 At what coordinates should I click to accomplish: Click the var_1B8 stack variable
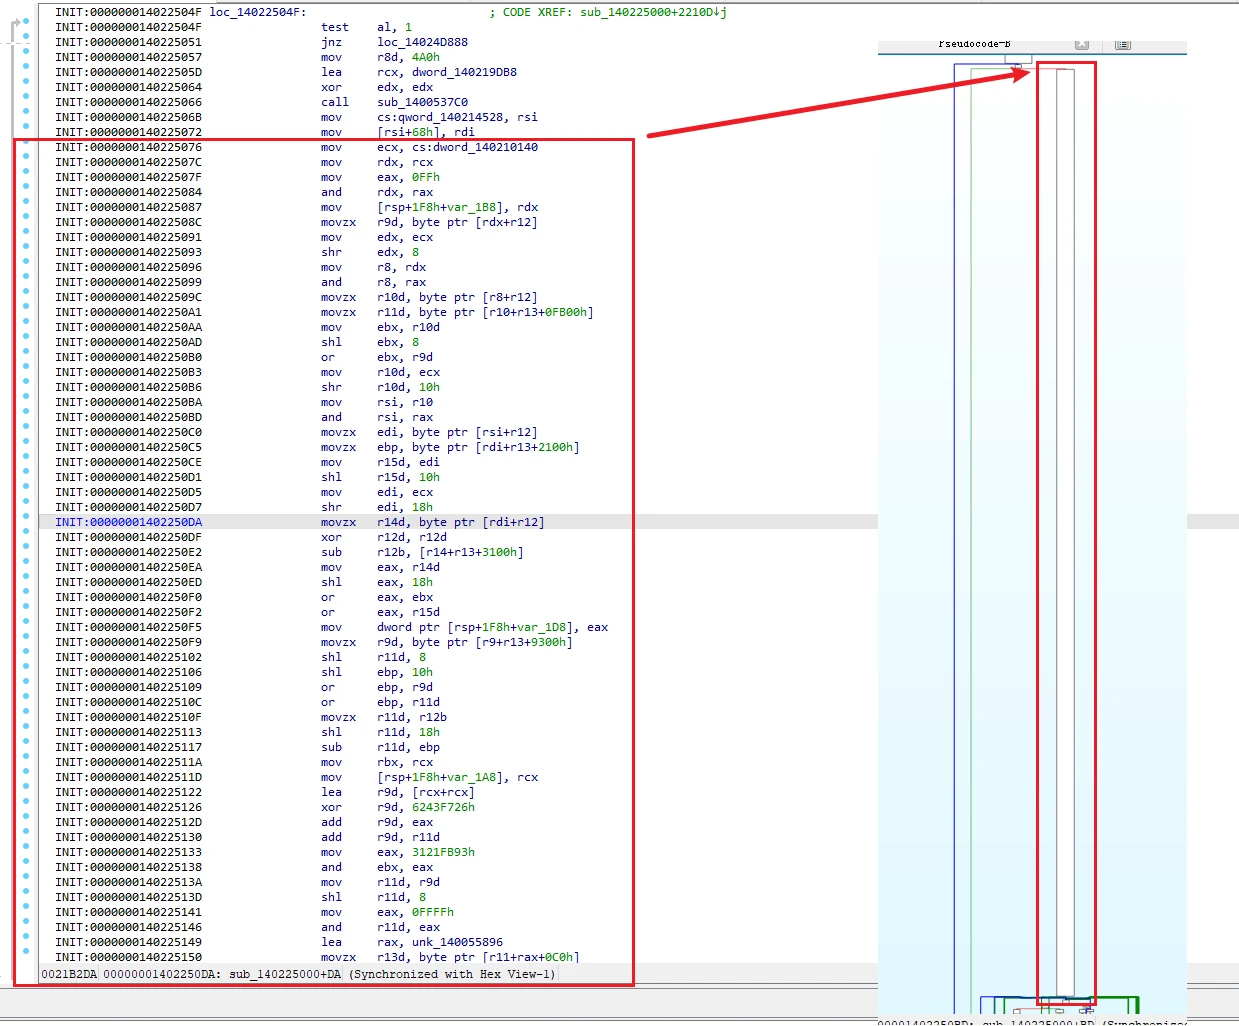click(x=485, y=207)
